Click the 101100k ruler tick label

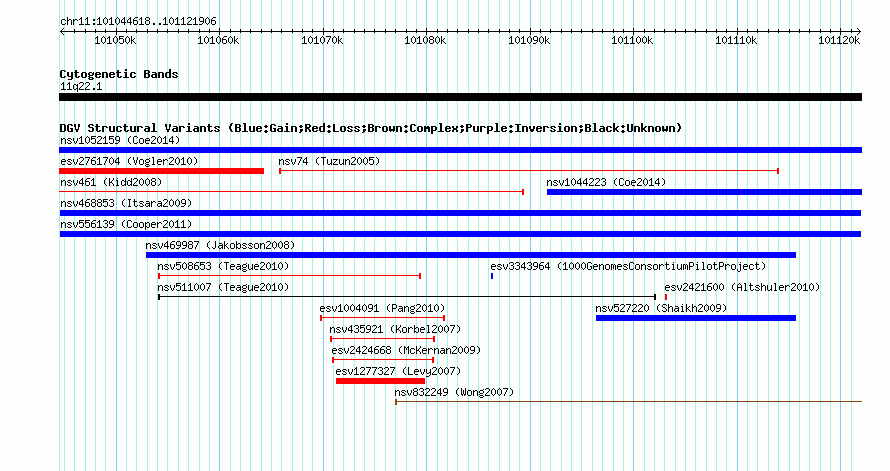coord(632,40)
